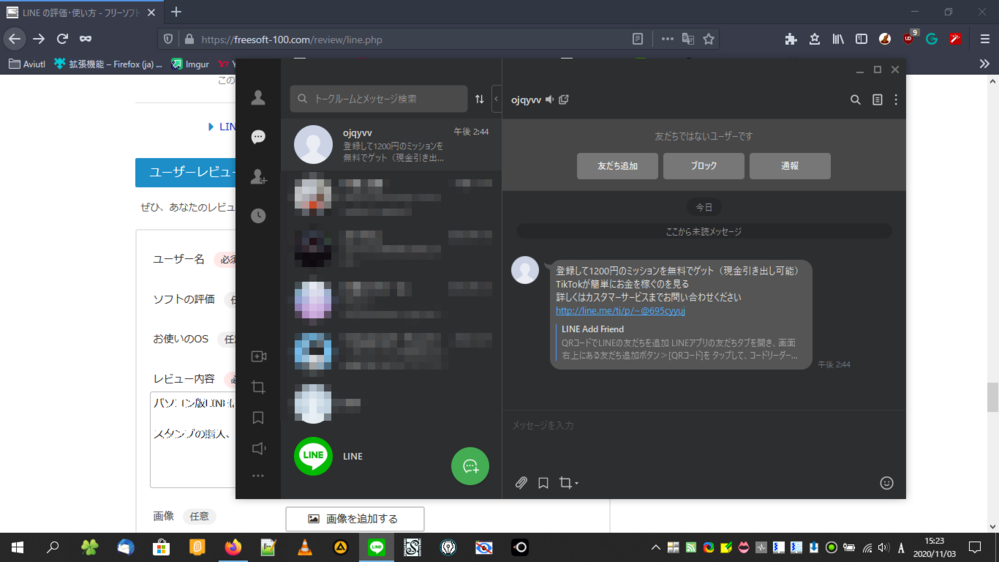Open the LINE timeline clock icon
Screen dimensions: 999x562
[x=258, y=216]
